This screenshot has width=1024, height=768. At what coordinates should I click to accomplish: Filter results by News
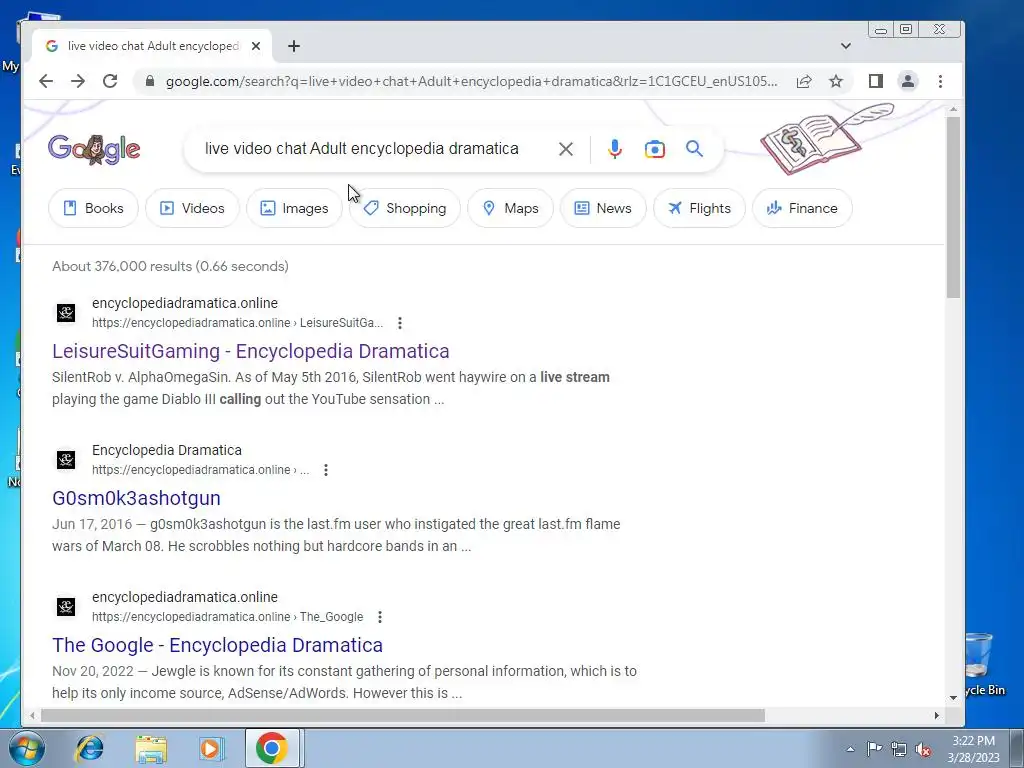603,208
